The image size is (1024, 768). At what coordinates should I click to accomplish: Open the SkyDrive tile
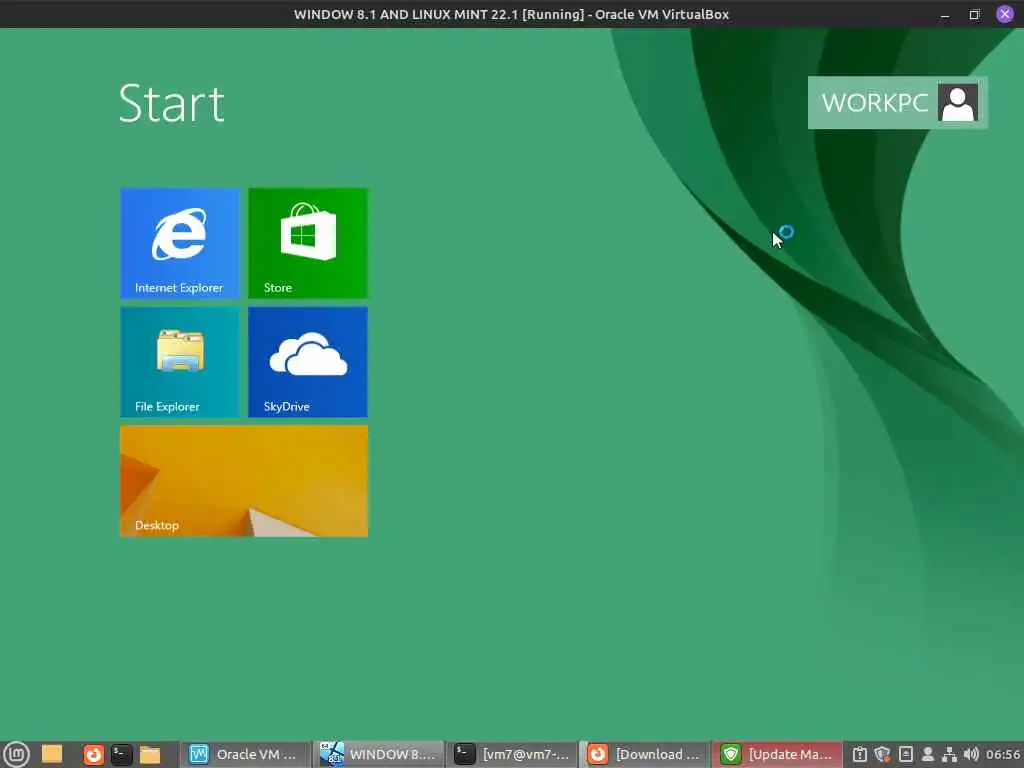point(308,362)
